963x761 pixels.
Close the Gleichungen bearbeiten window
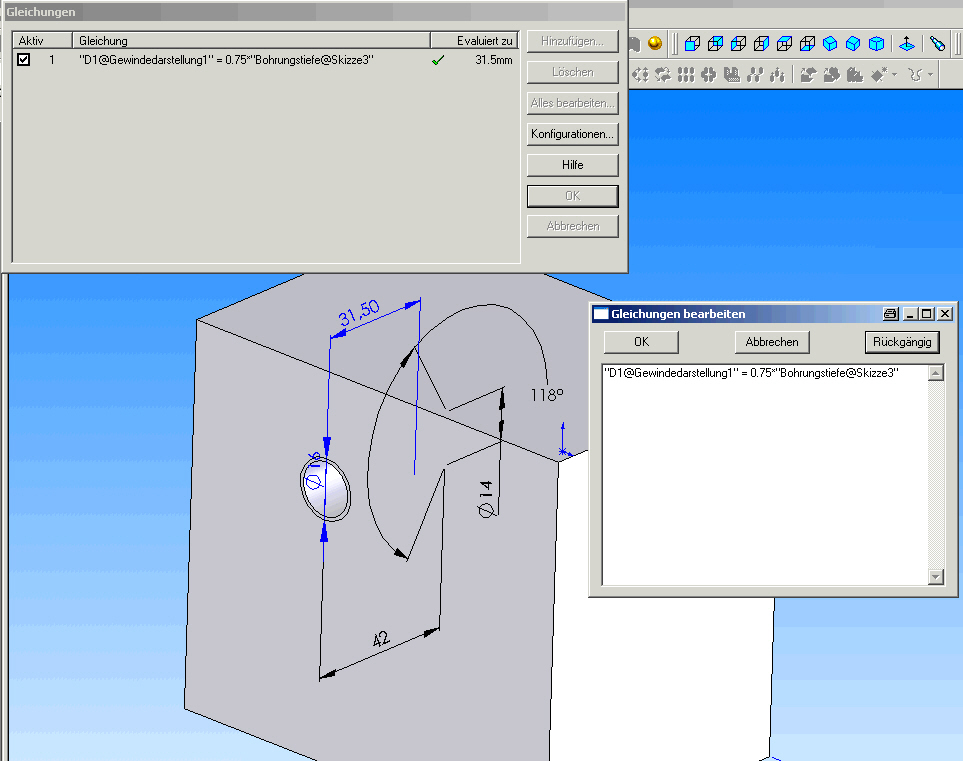tap(945, 314)
